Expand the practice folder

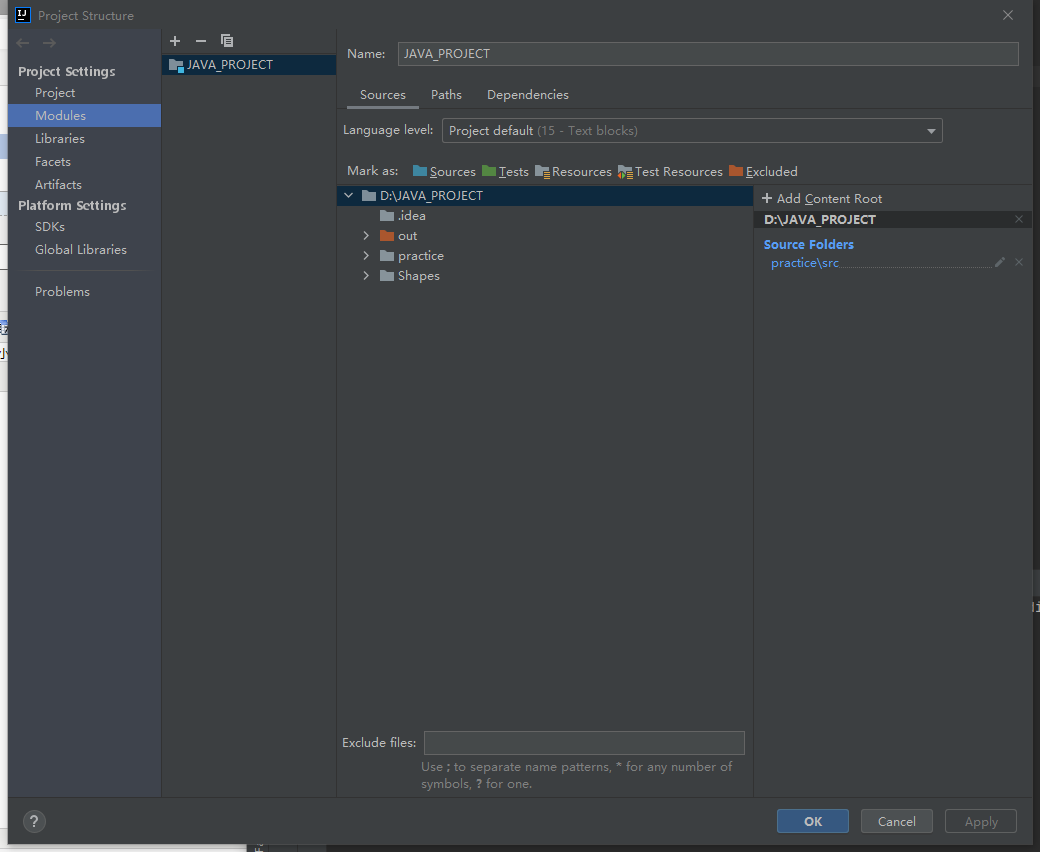pyautogui.click(x=366, y=255)
